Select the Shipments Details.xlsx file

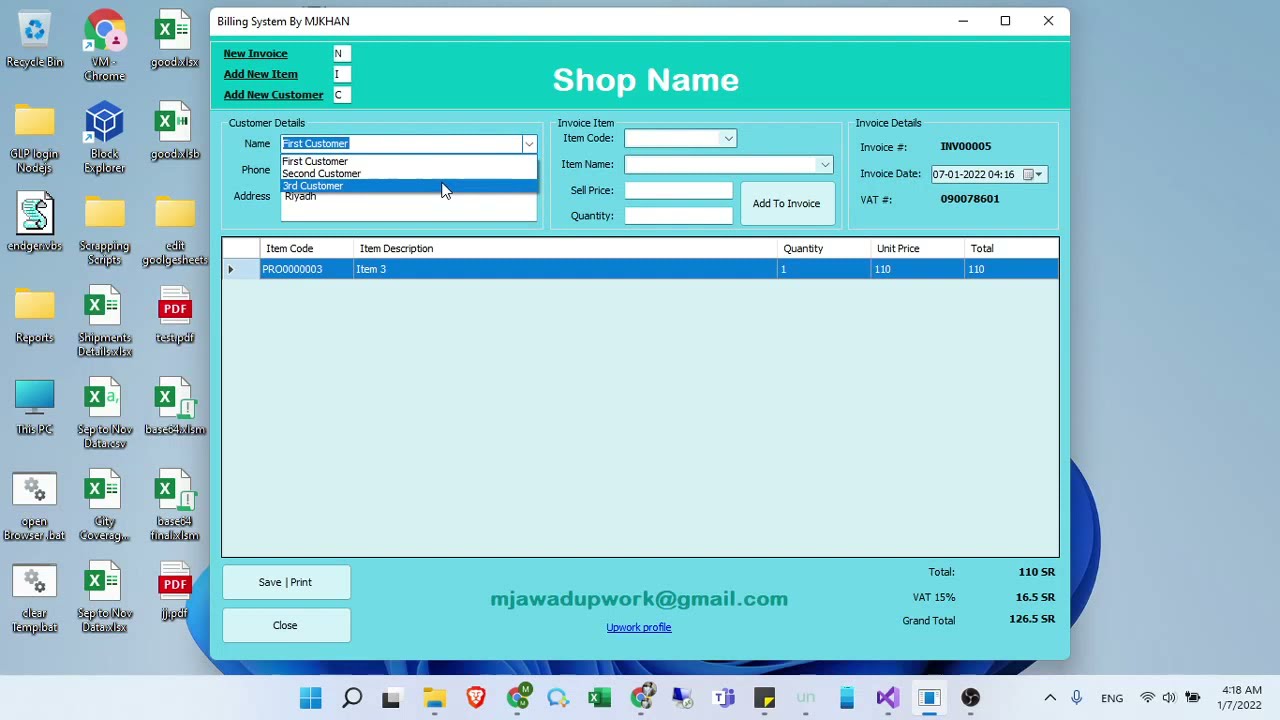(x=104, y=322)
